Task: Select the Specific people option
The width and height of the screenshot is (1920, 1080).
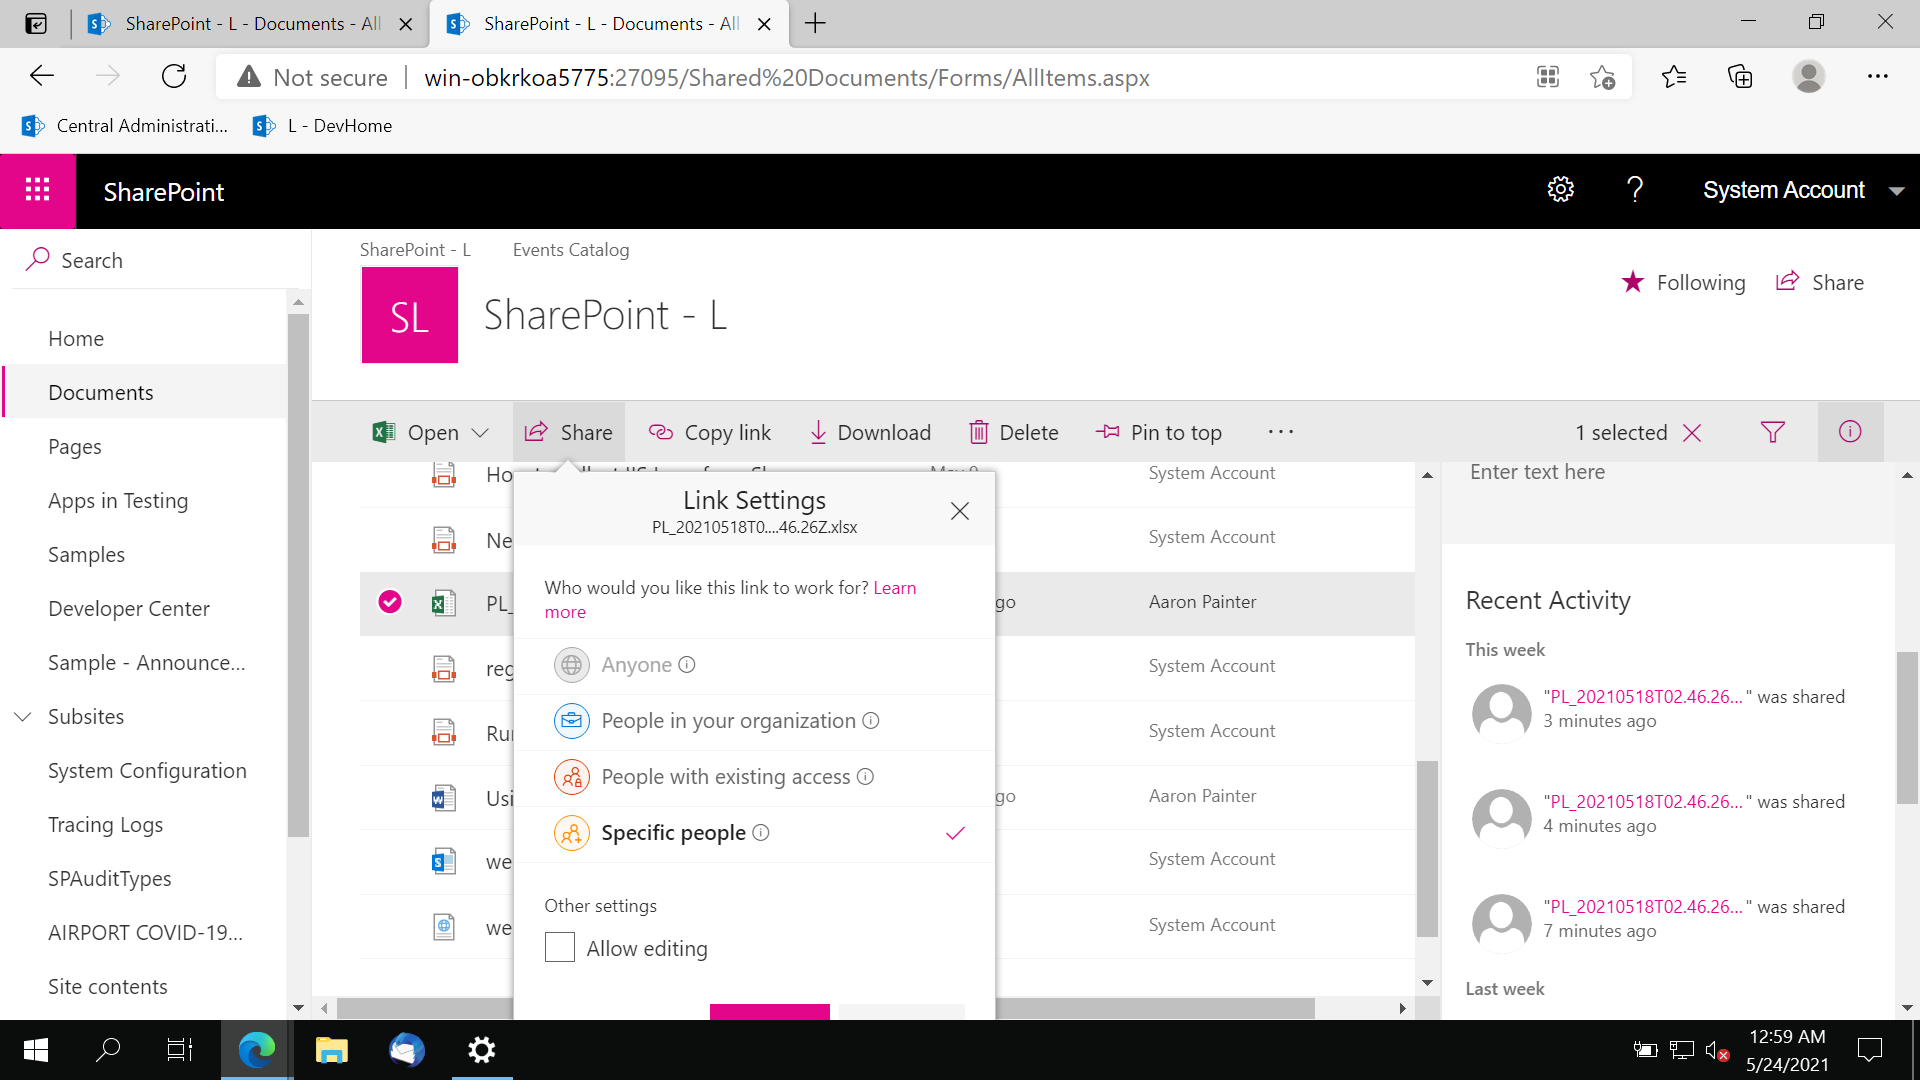Action: (755, 833)
